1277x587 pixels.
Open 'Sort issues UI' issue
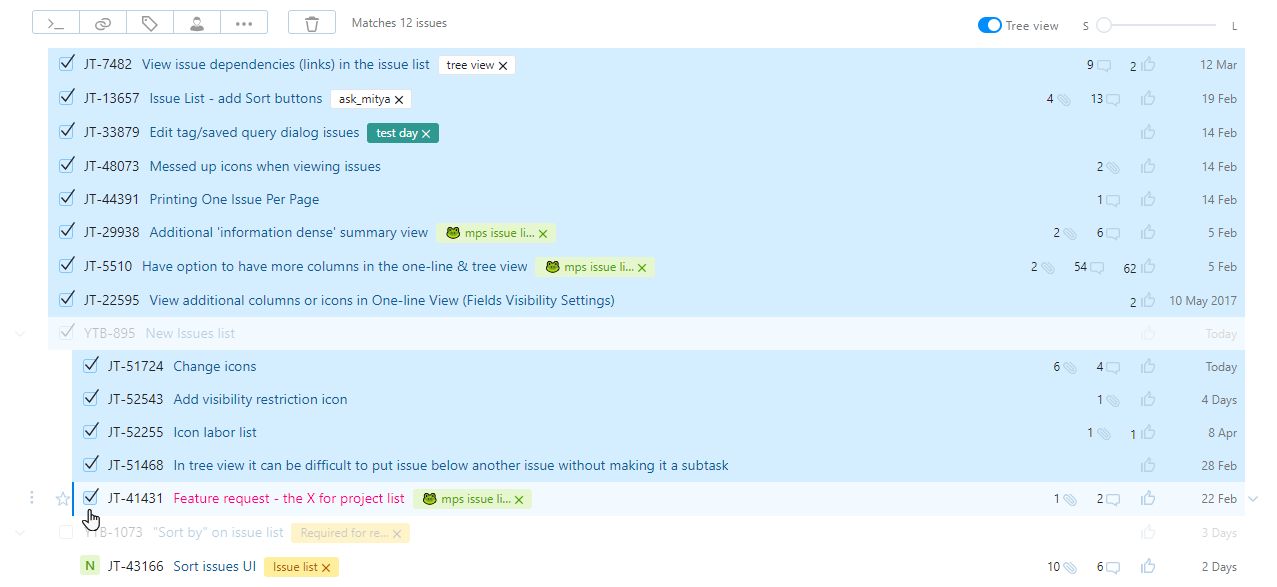[215, 567]
